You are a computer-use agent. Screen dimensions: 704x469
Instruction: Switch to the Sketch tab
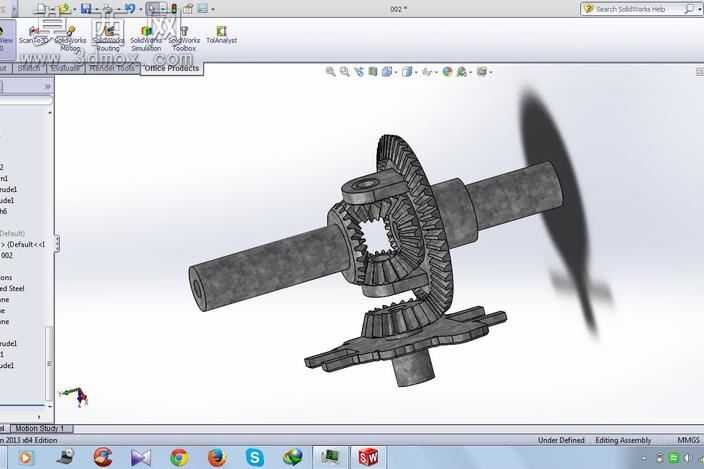point(29,68)
